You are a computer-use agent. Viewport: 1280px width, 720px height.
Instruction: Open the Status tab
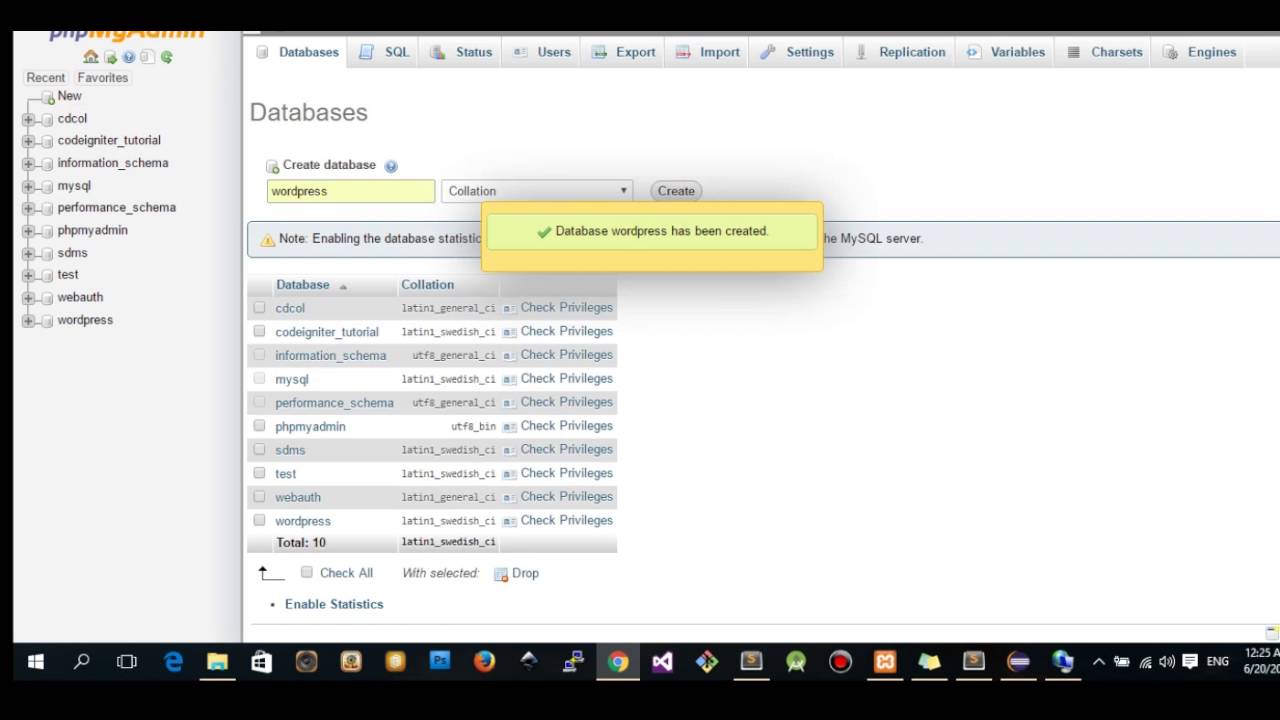tap(462, 52)
